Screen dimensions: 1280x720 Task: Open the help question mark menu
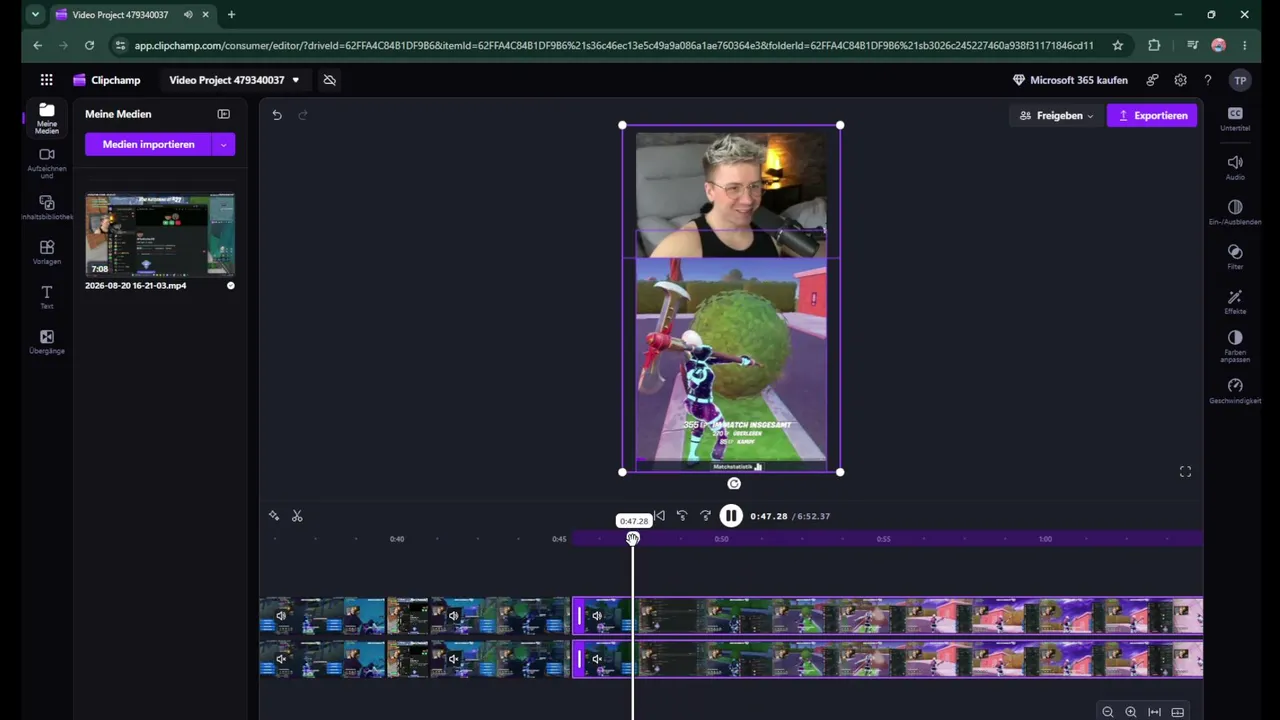[1208, 80]
